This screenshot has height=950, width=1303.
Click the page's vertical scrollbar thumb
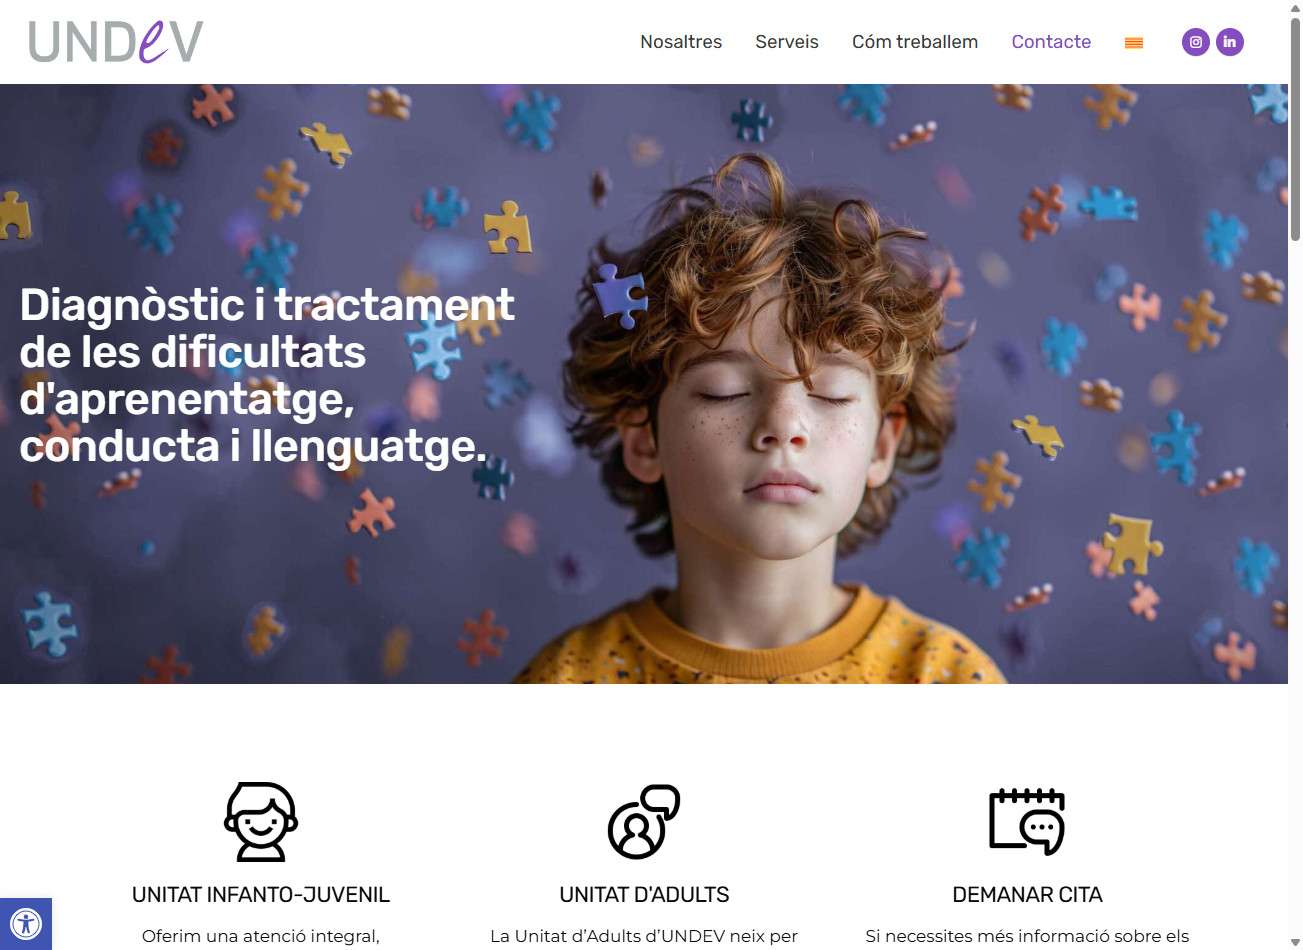(x=1295, y=128)
